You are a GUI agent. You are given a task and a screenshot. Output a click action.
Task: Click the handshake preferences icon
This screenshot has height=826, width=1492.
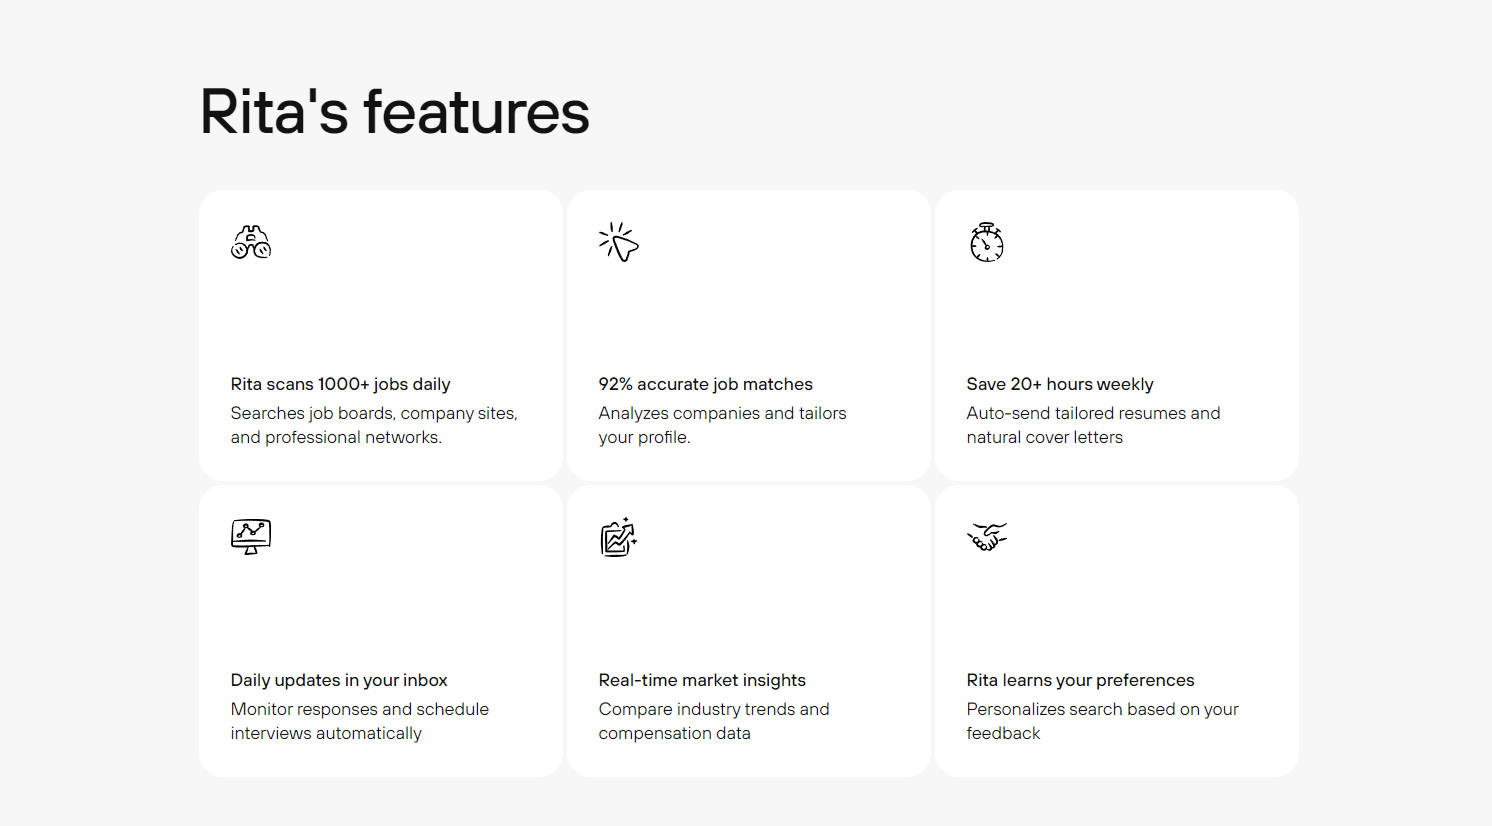coord(987,537)
